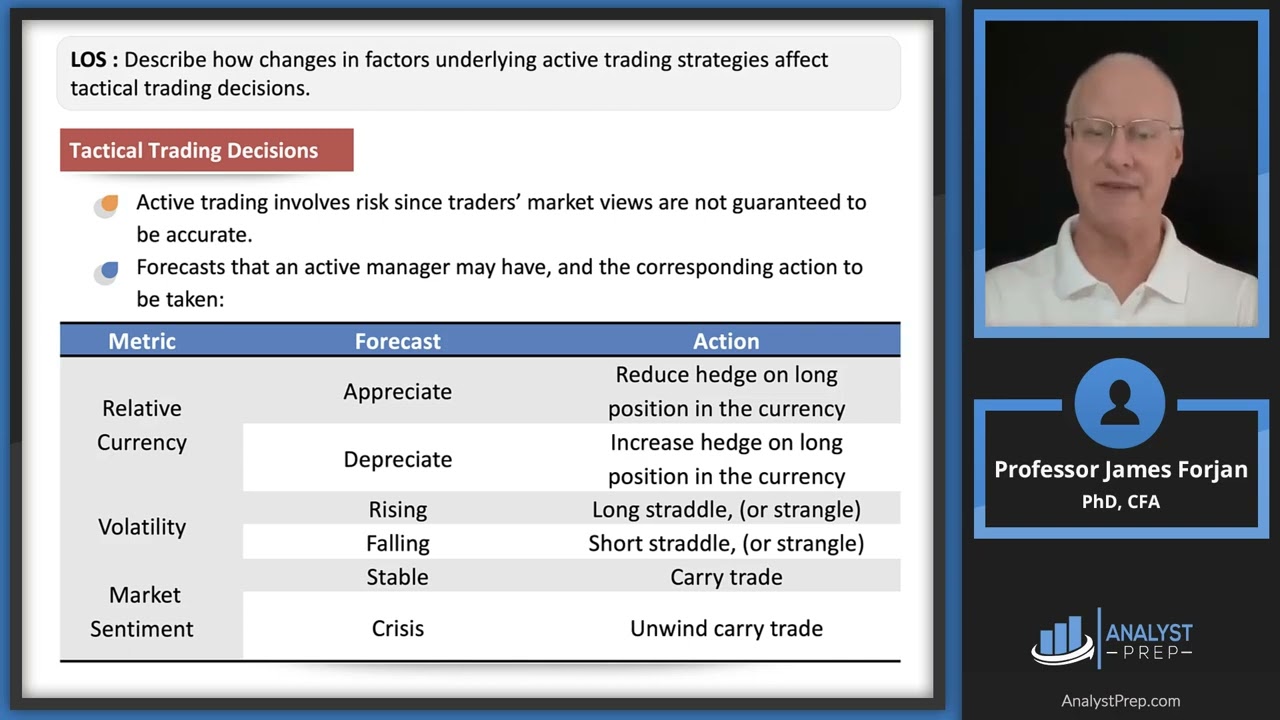Click the professor's video thumbnail
Screen dimensions: 1280x720
(x=1121, y=174)
